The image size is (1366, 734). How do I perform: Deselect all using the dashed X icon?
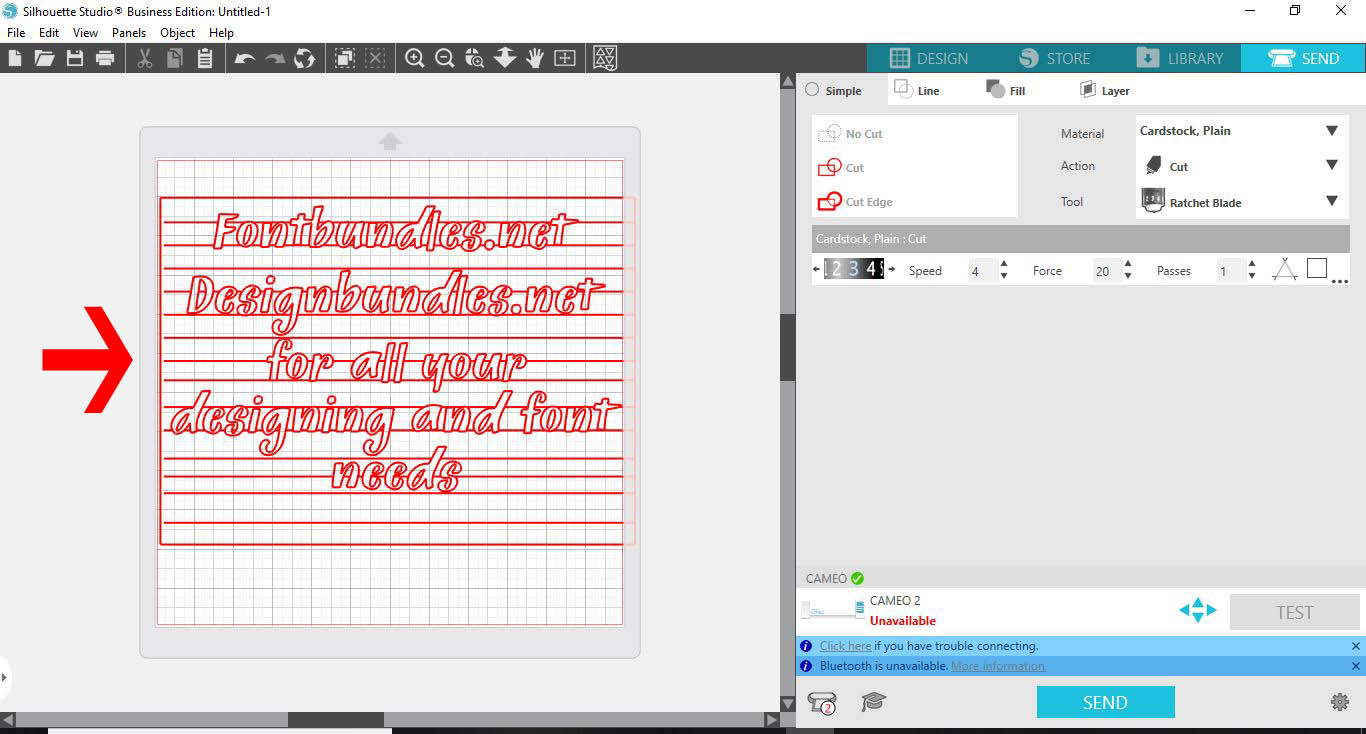tap(375, 58)
